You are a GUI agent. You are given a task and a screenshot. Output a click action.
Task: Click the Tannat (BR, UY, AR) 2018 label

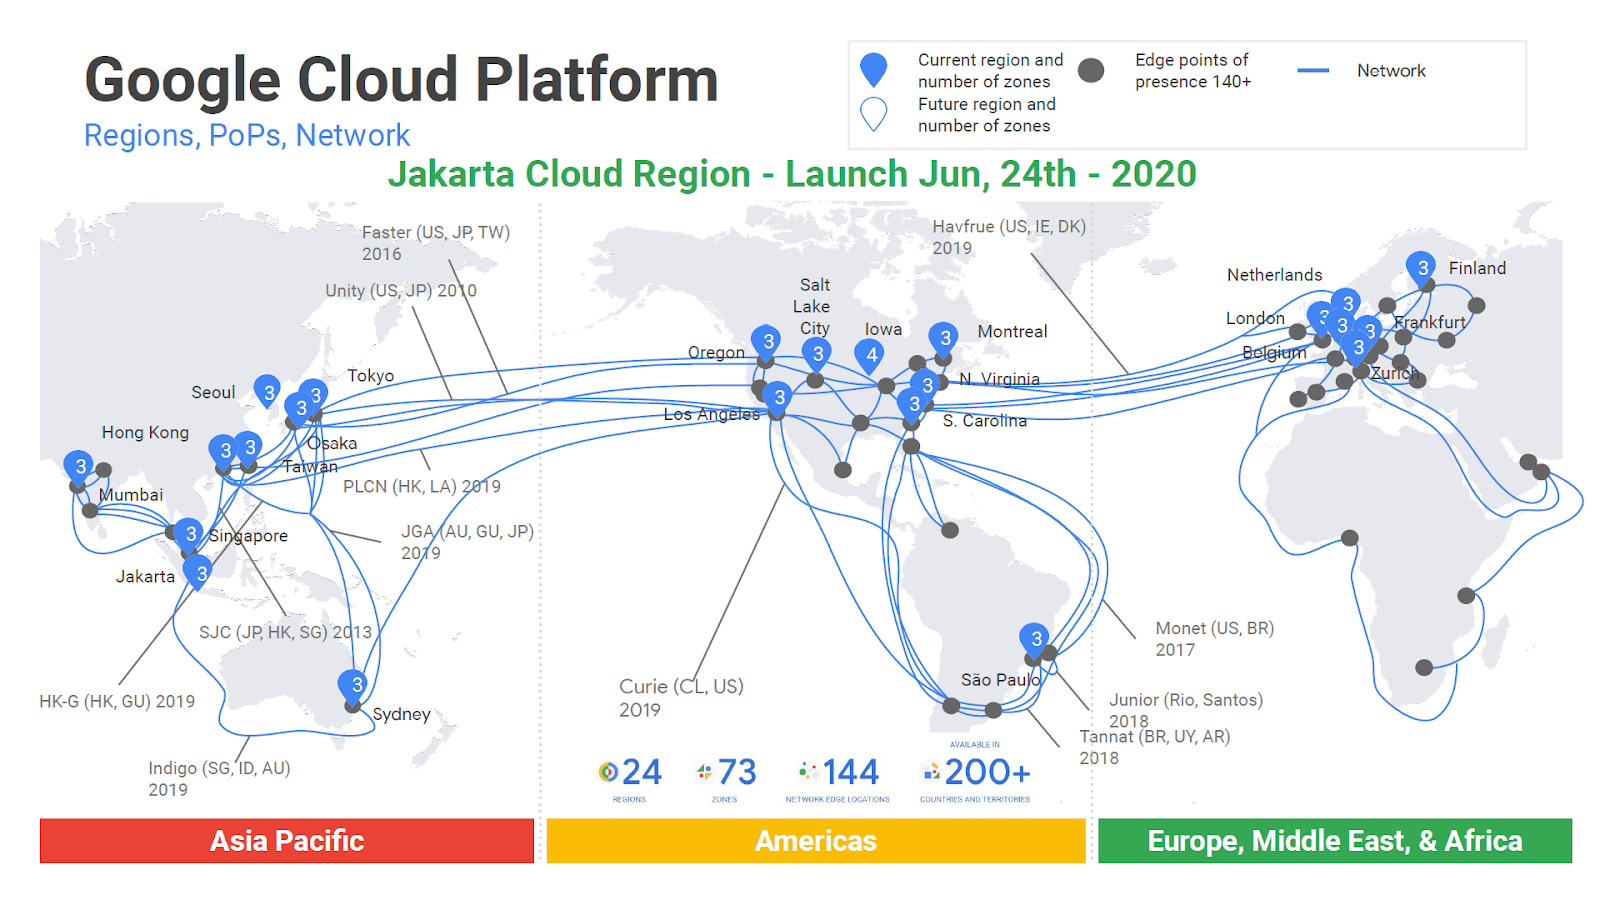(1154, 747)
